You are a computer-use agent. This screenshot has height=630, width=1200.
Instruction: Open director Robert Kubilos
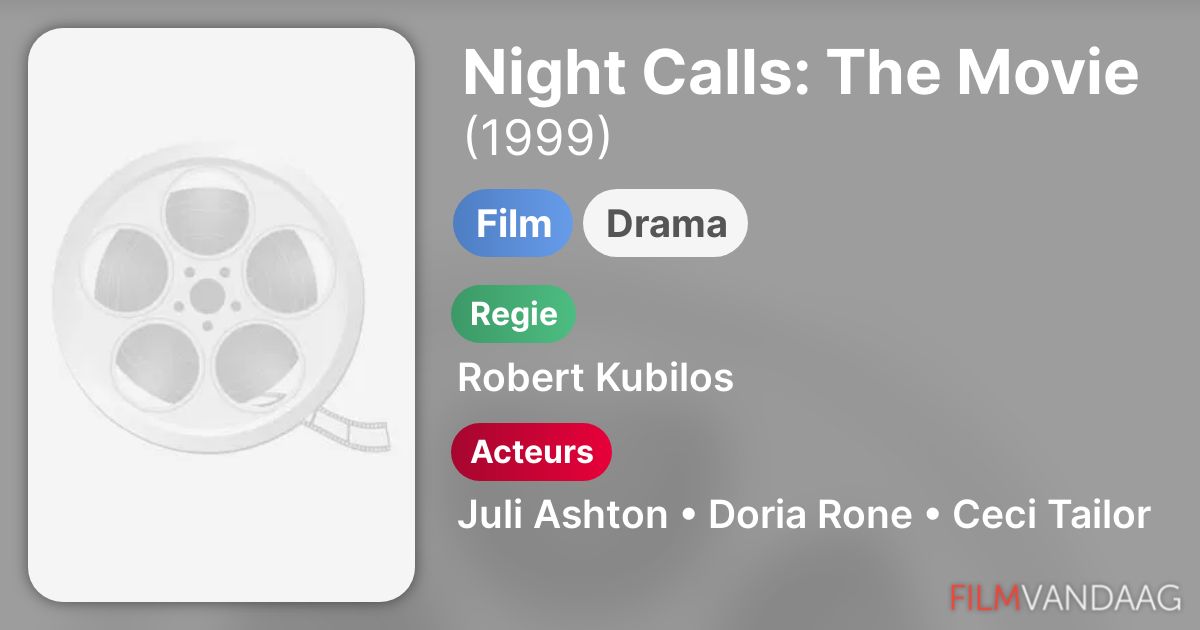[595, 378]
